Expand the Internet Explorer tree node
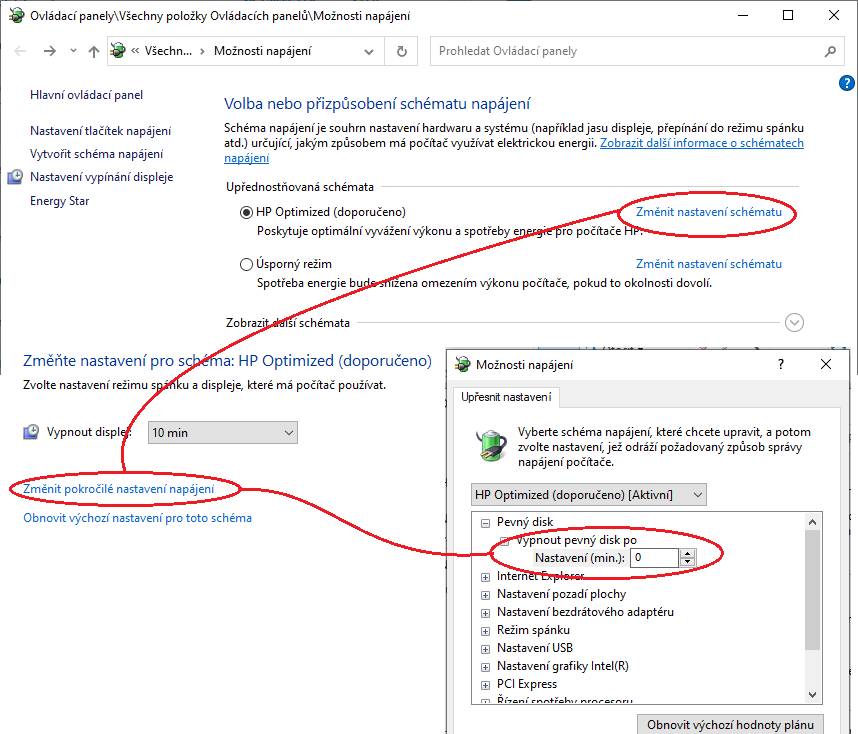This screenshot has width=858, height=734. pyautogui.click(x=485, y=577)
